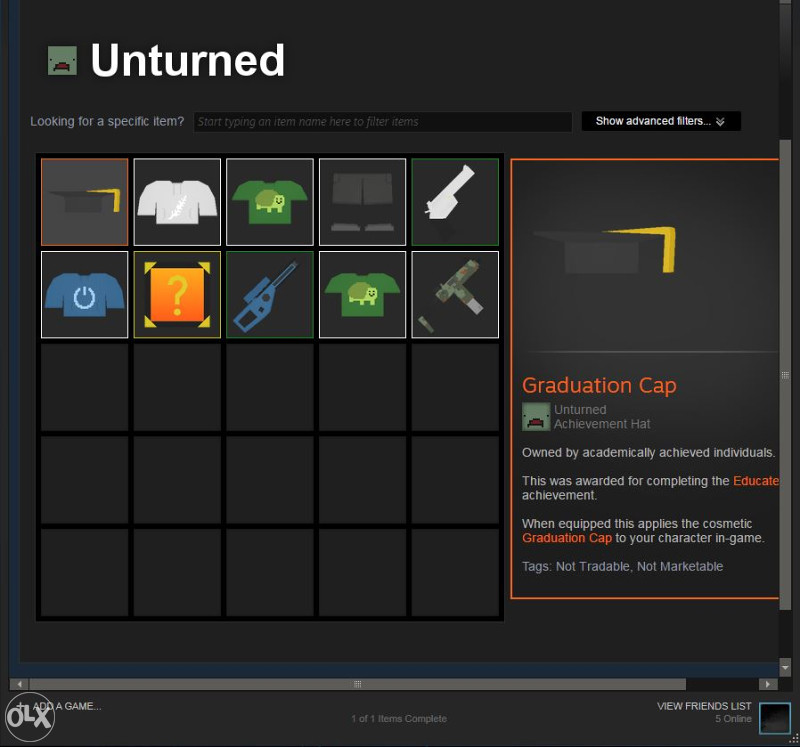Select the blue power-symbol shirt item
Viewport: 800px width, 747px height.
tap(85, 294)
